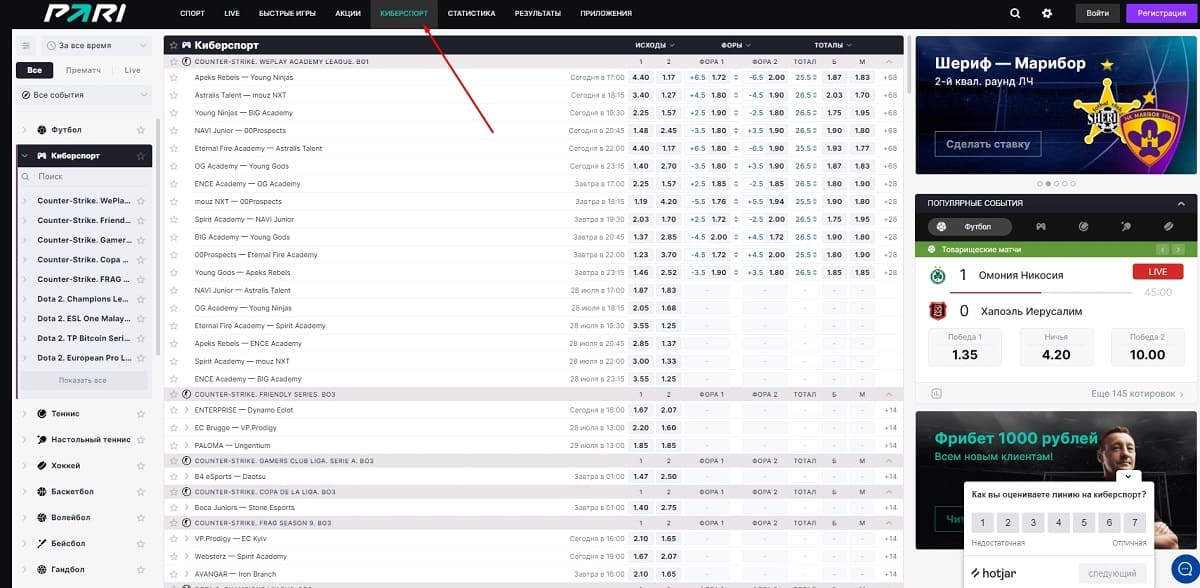Viewport: 1200px width, 588px height.
Task: Open the ФОРЫ column dropdown
Action: click(x=736, y=45)
